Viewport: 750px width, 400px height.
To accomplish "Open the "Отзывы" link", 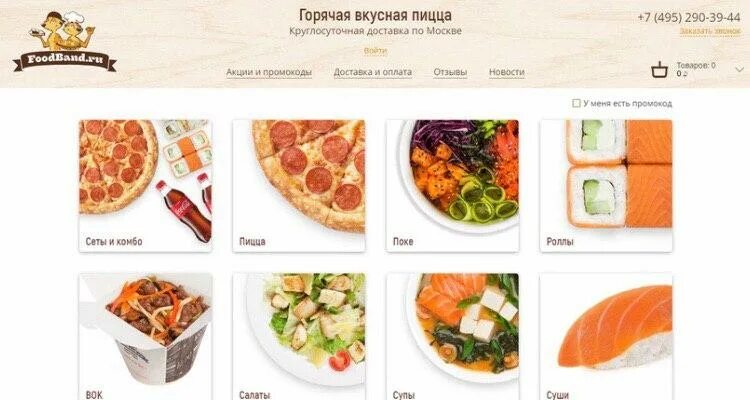I will coord(450,72).
